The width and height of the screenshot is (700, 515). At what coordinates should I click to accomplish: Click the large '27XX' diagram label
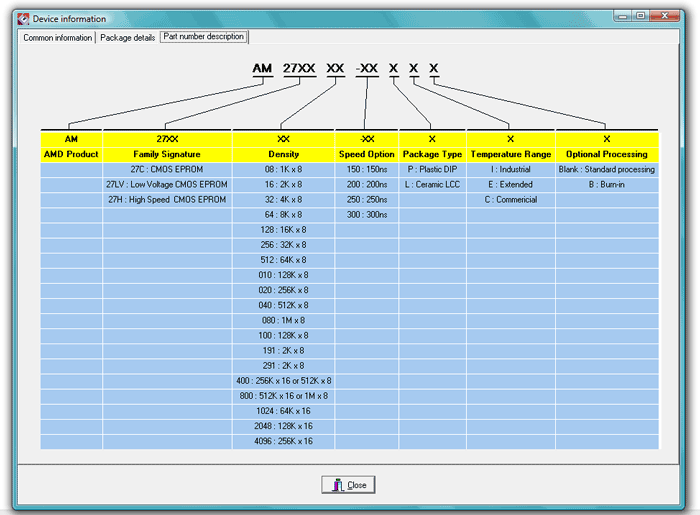tap(299, 68)
